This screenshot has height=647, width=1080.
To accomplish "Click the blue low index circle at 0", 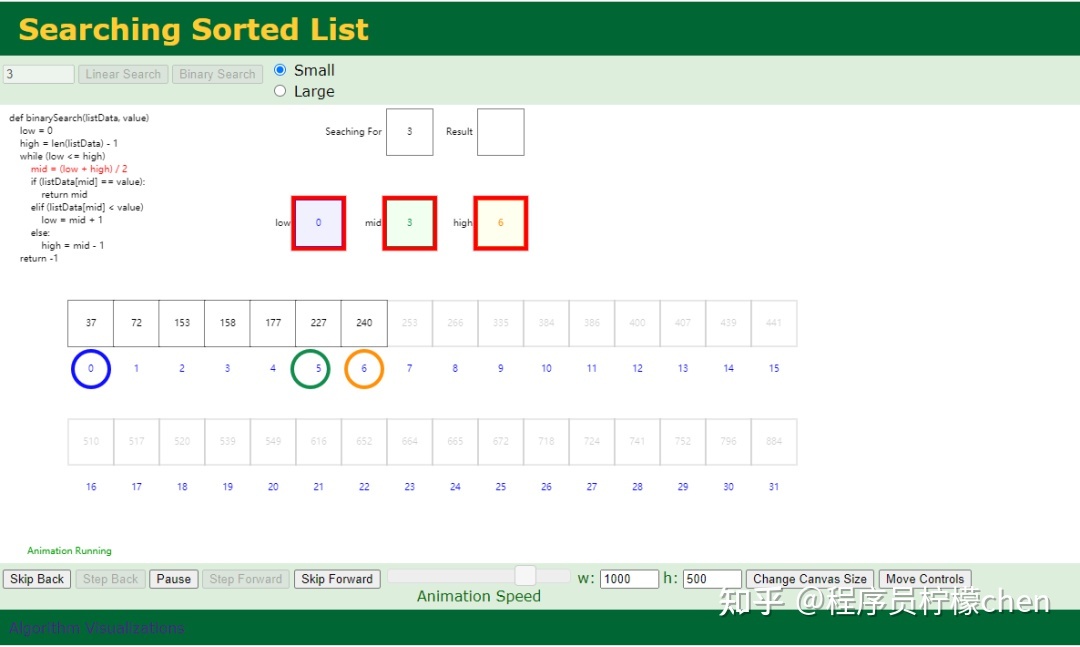I will click(x=91, y=369).
